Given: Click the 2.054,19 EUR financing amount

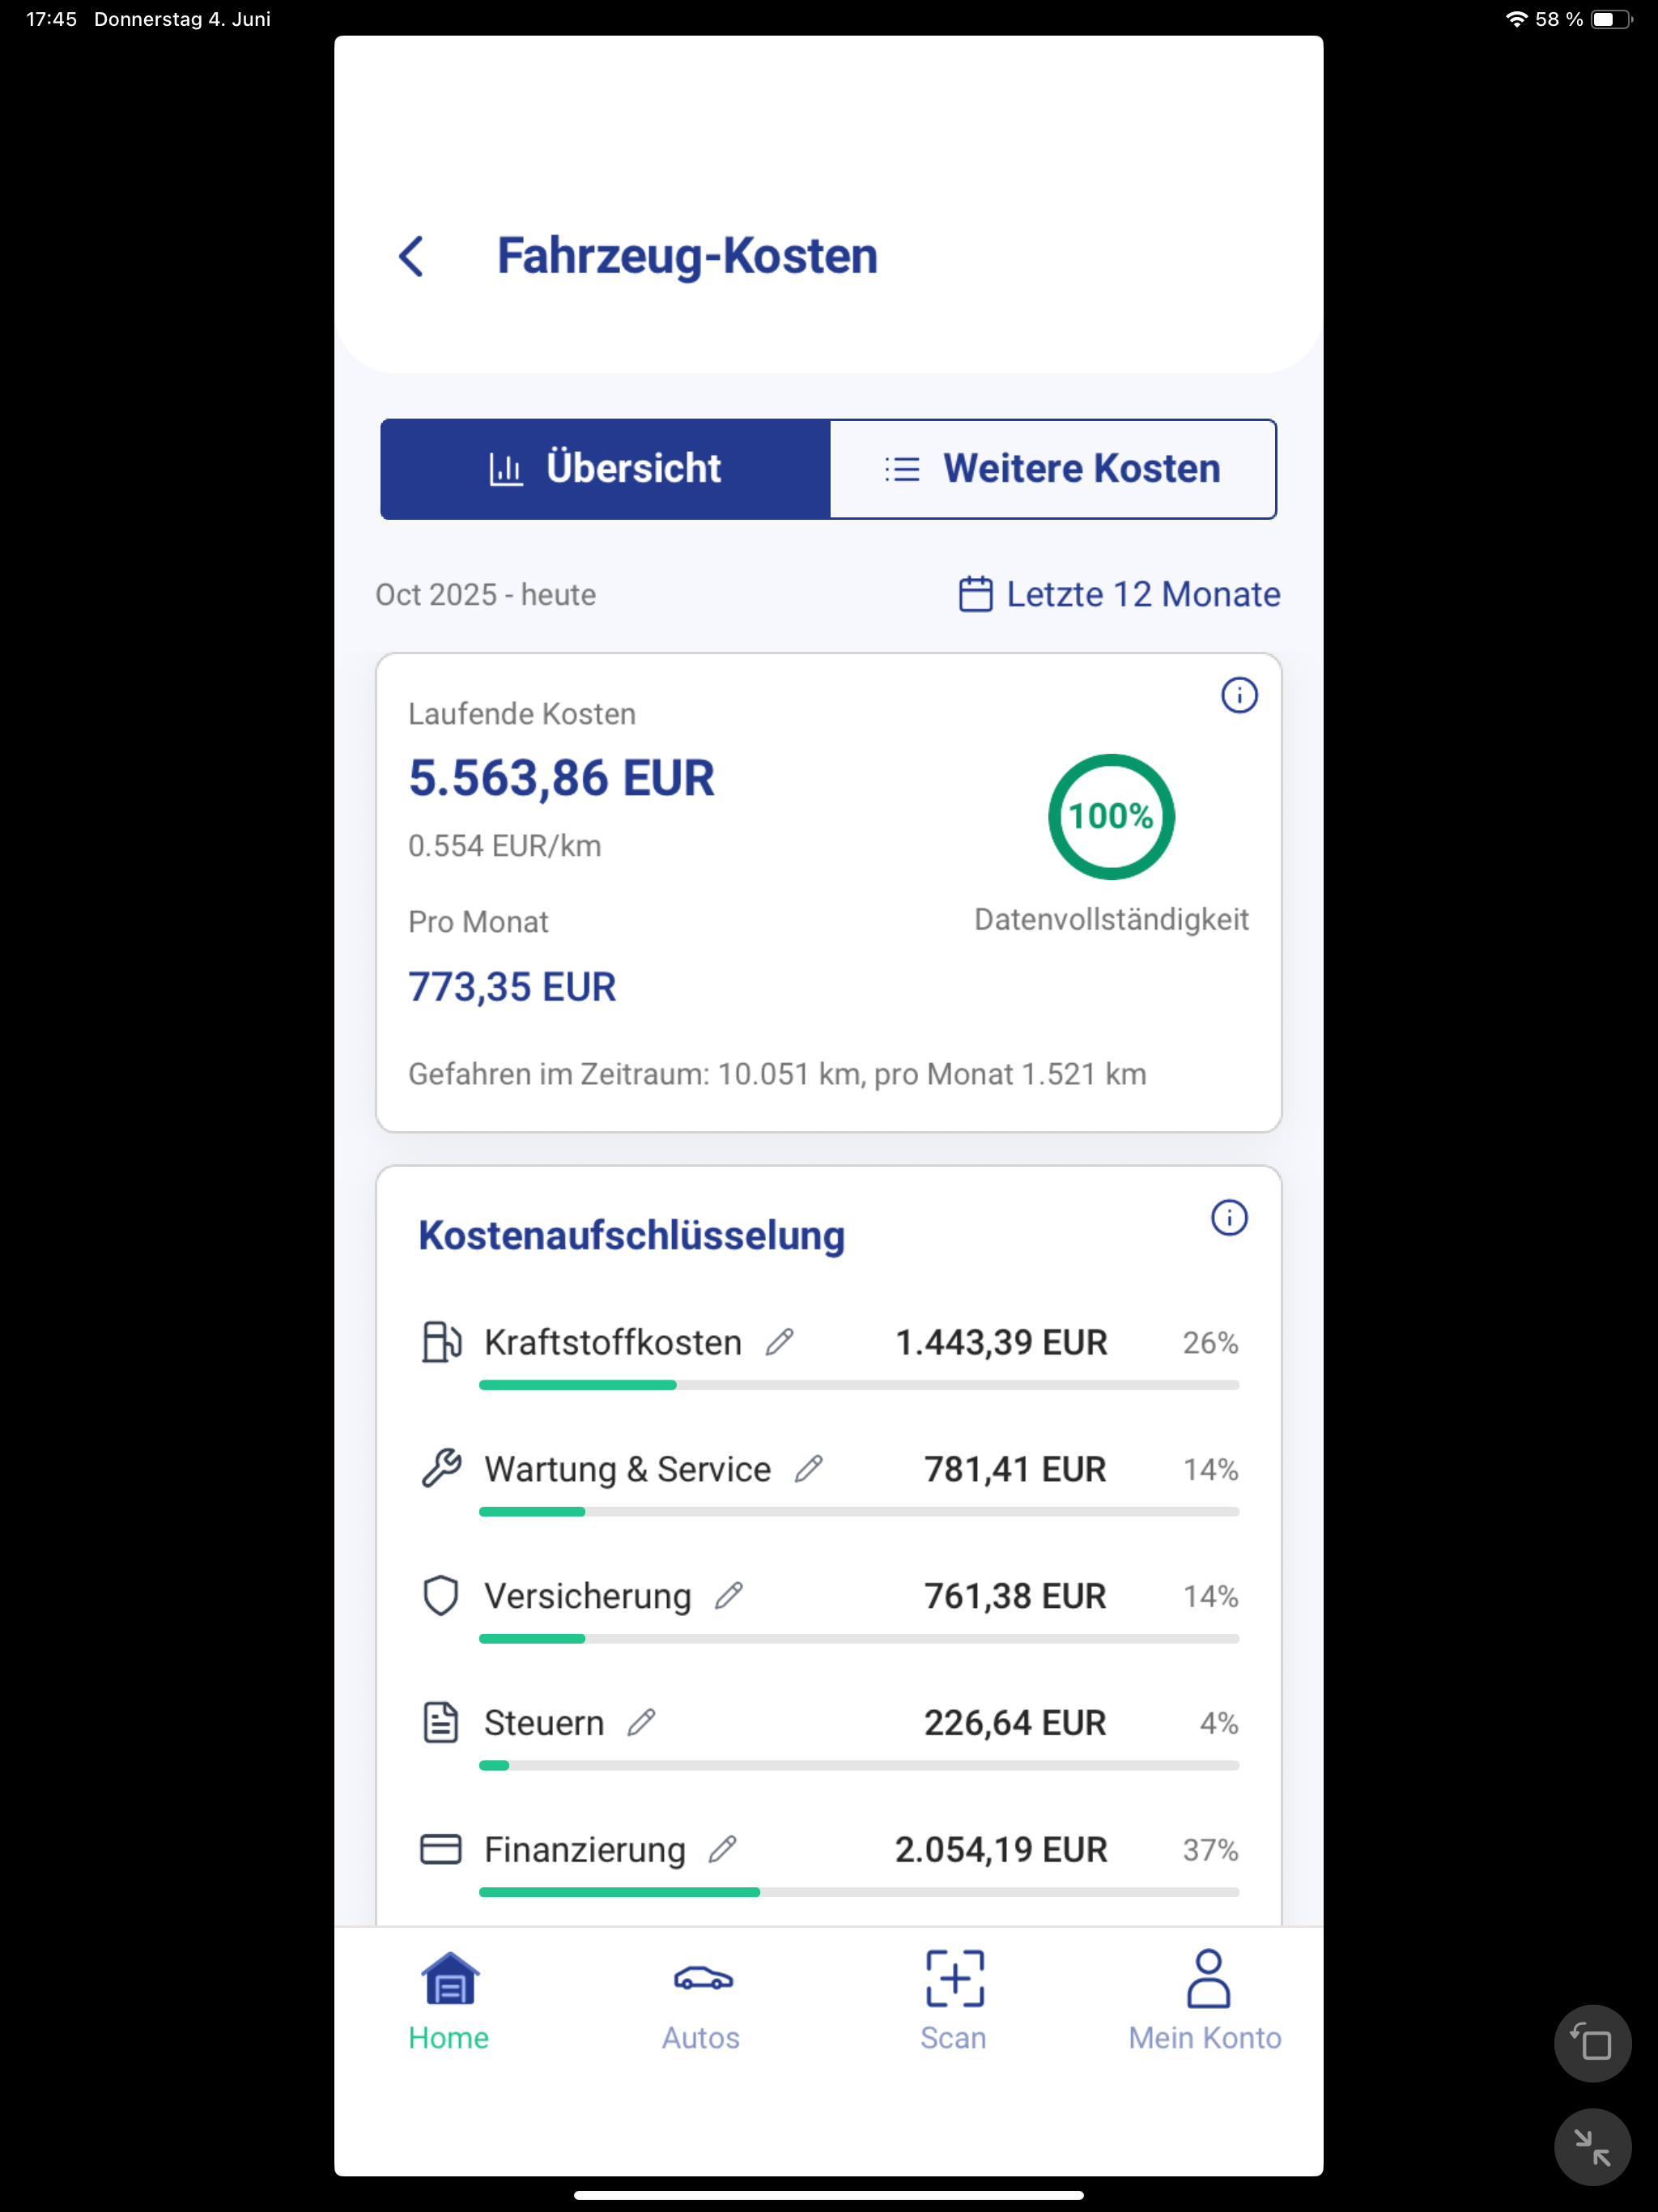Looking at the screenshot, I should click(1001, 1850).
